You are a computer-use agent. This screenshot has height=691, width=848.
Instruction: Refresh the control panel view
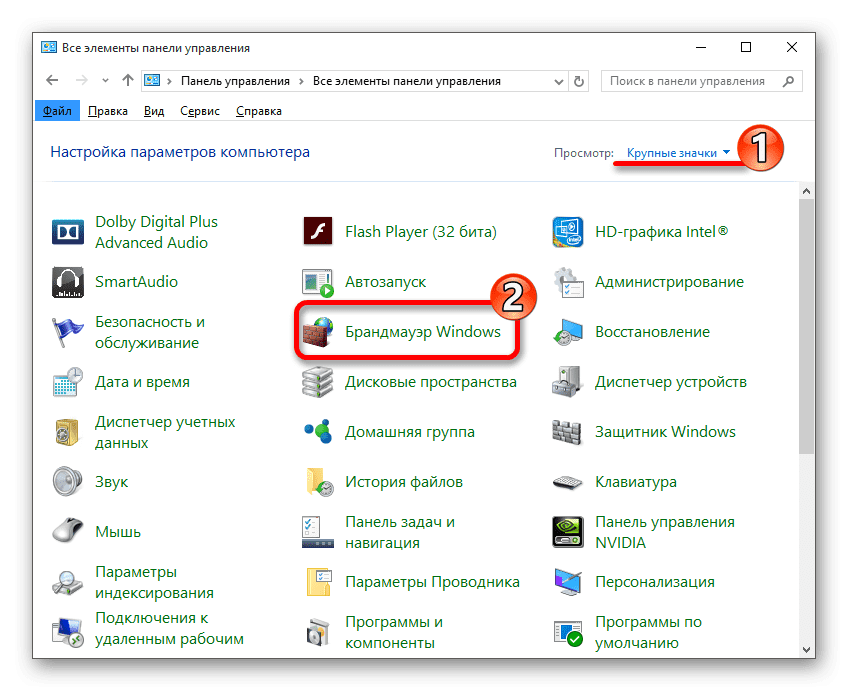pyautogui.click(x=579, y=82)
